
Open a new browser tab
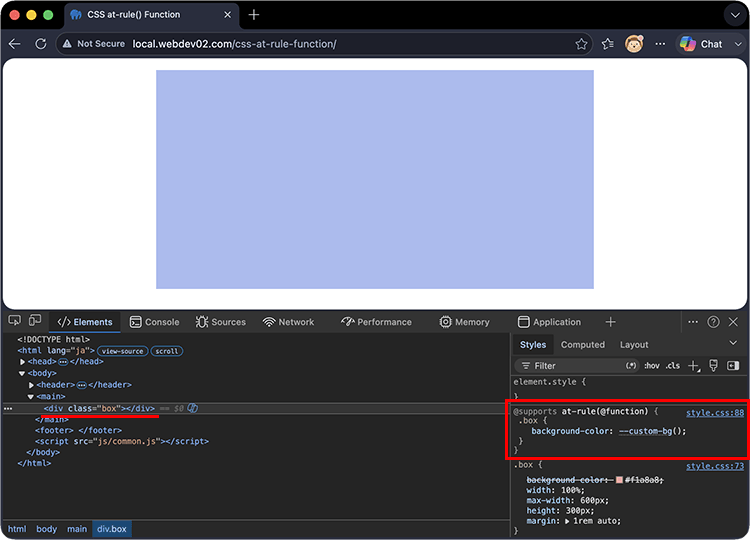pos(254,15)
